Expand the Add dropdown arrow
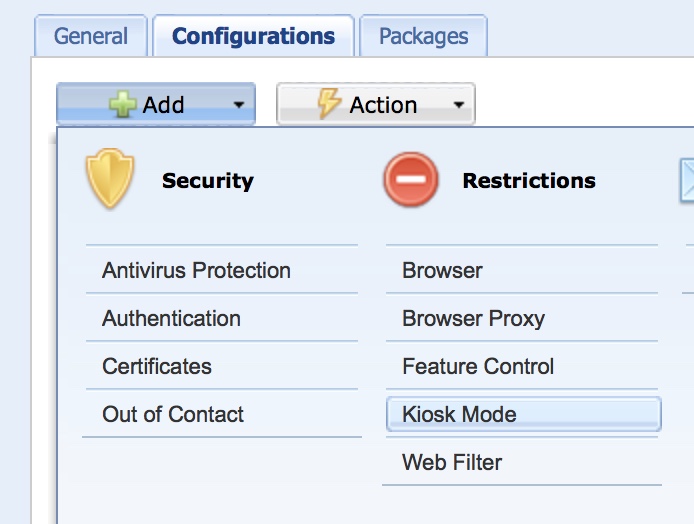 [238, 105]
